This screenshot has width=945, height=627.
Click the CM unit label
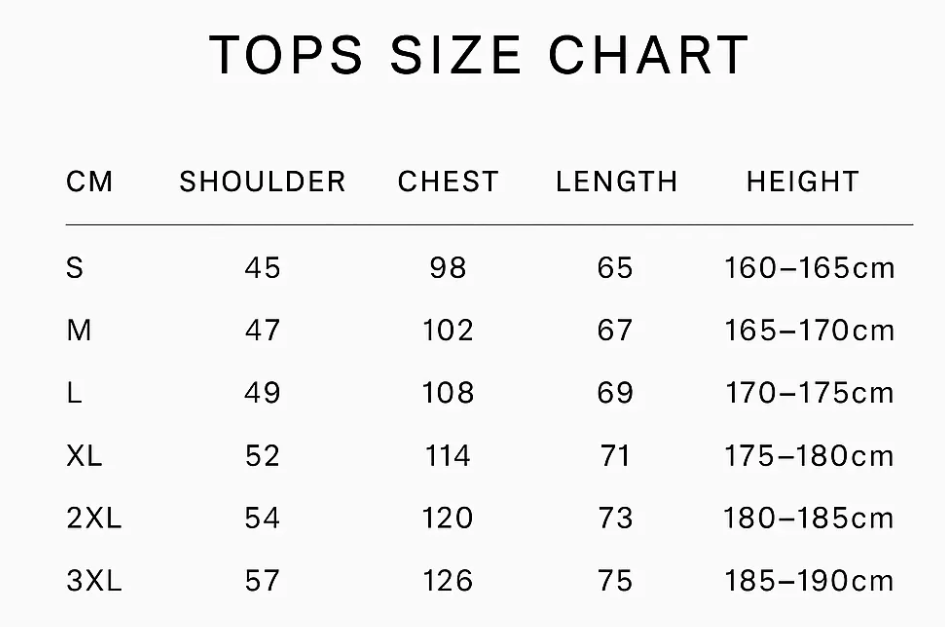point(90,182)
